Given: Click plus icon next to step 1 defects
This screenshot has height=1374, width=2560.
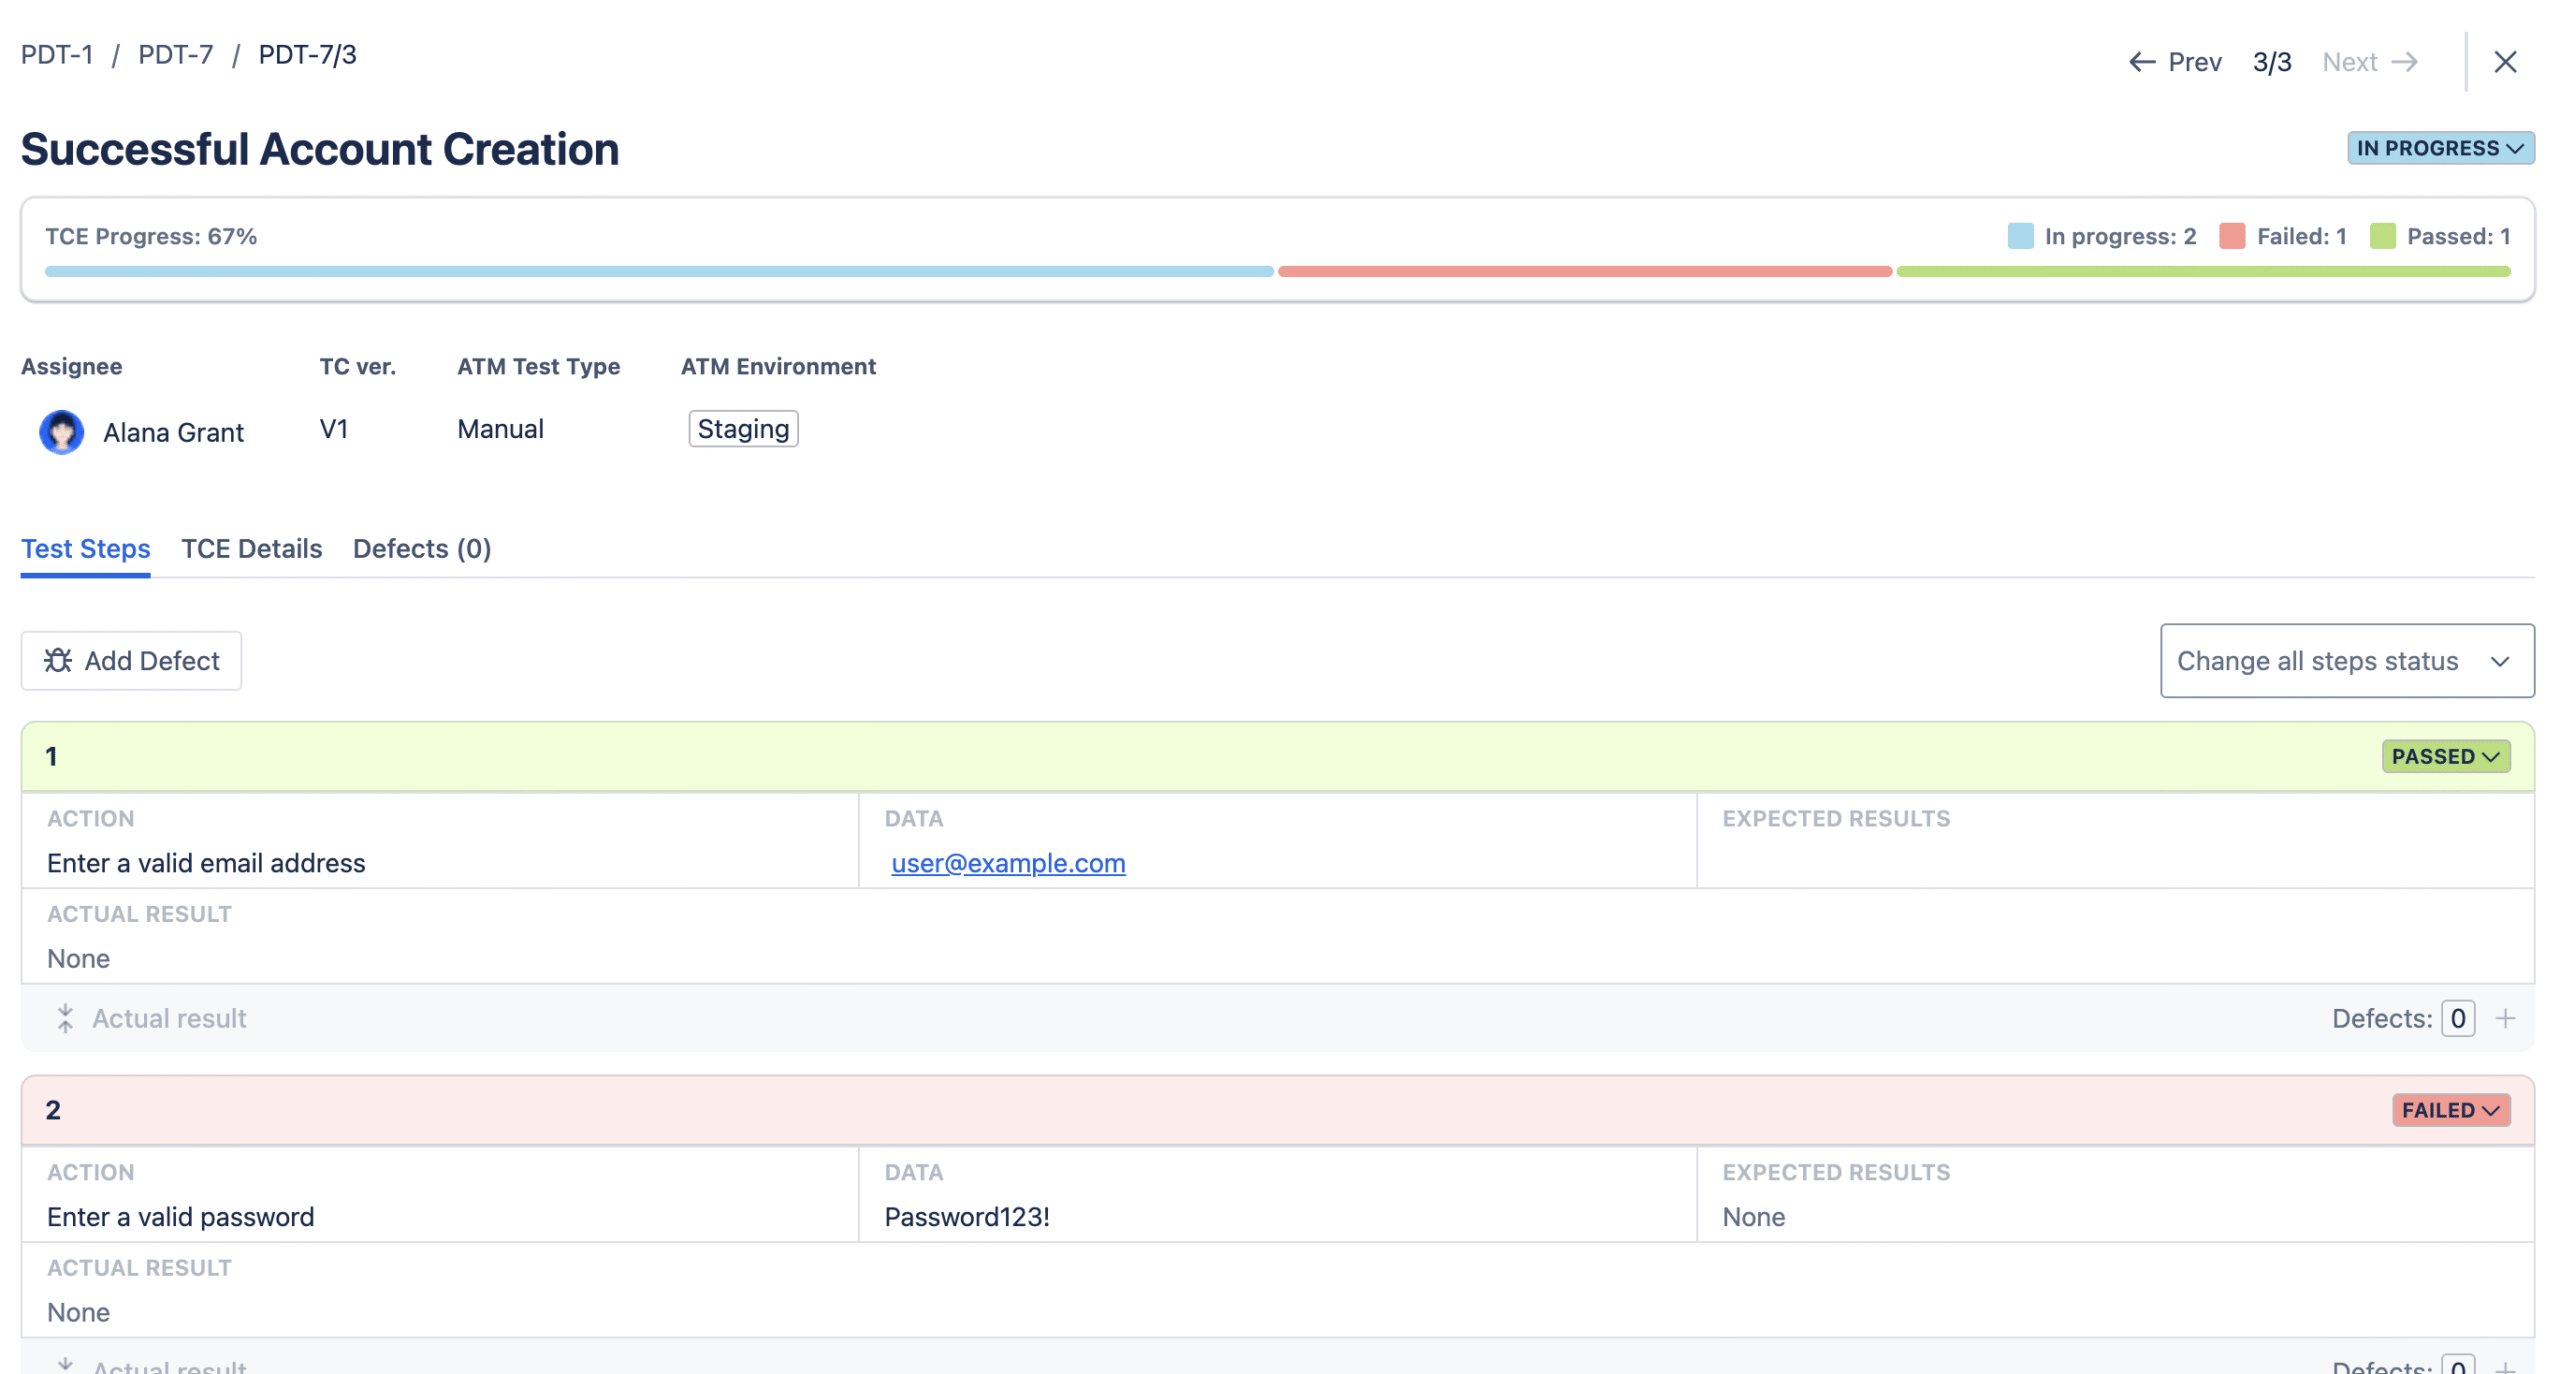Looking at the screenshot, I should click(2505, 1018).
